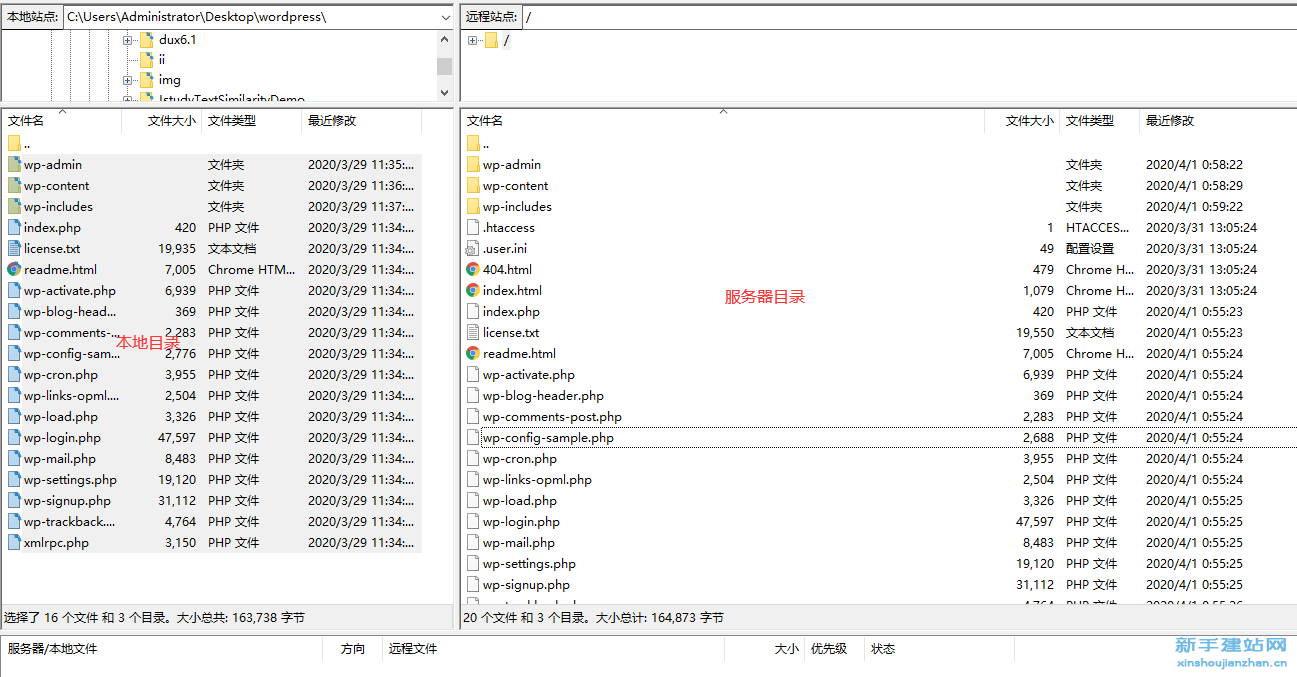Click the remote status text 164,873 字节
This screenshot has width=1297, height=677.
[x=689, y=618]
